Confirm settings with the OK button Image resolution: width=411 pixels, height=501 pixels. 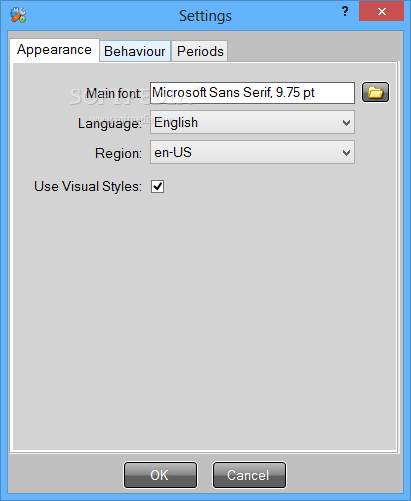tap(160, 475)
